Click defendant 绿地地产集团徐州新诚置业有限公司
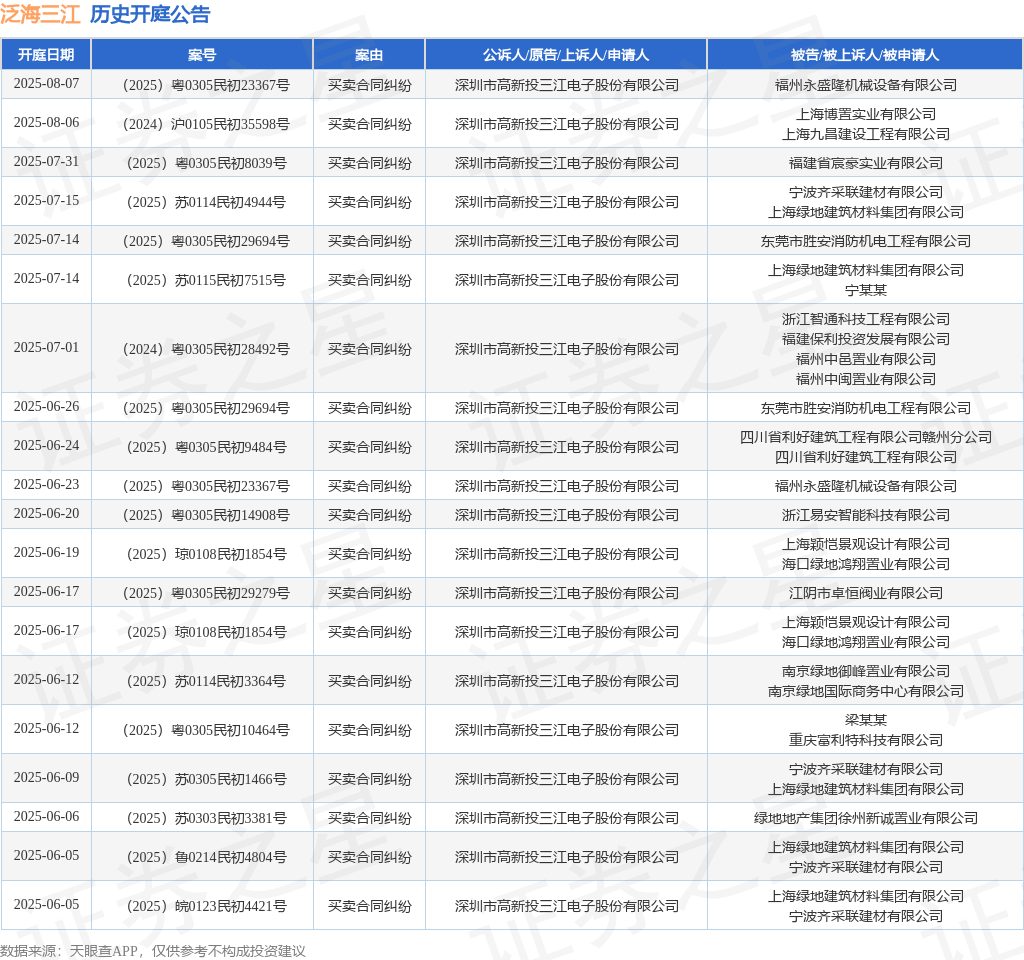 click(x=866, y=818)
